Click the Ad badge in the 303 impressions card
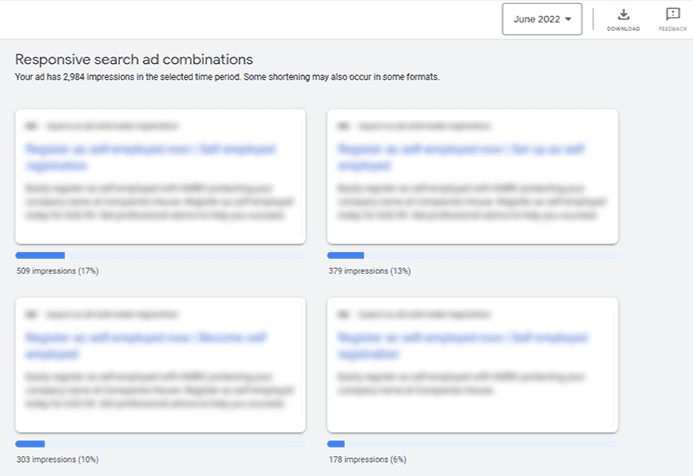The width and height of the screenshot is (693, 476). (x=31, y=314)
